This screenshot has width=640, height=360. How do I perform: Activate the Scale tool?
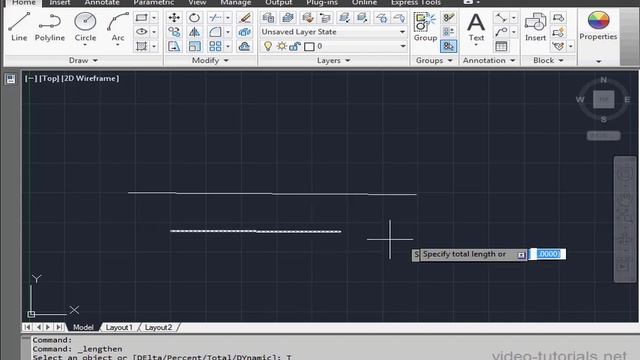(194, 46)
